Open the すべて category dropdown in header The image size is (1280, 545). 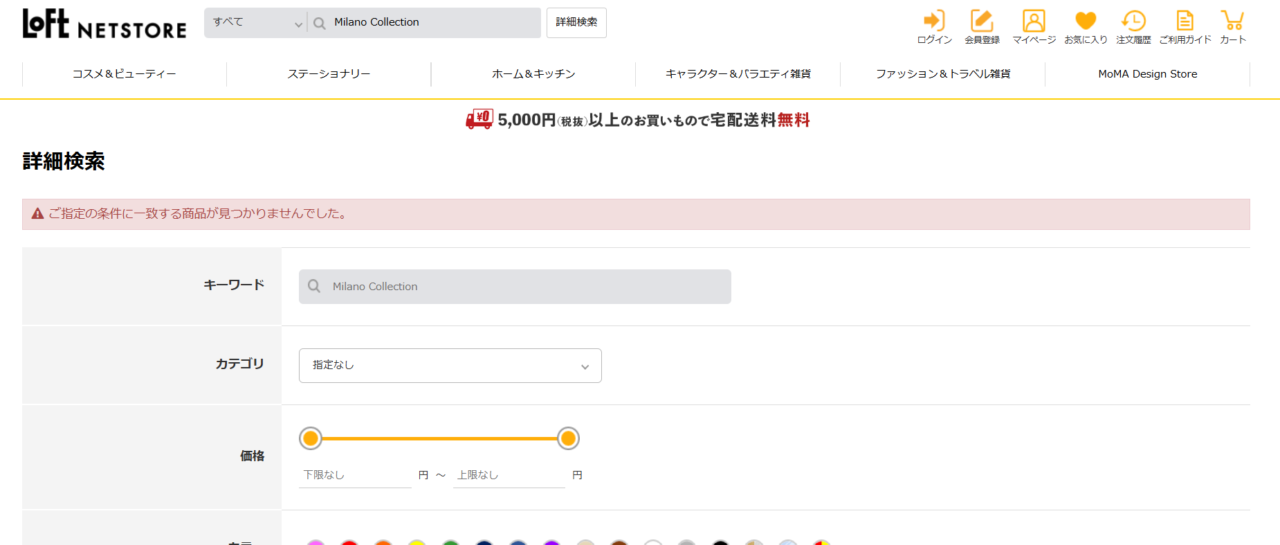[256, 23]
